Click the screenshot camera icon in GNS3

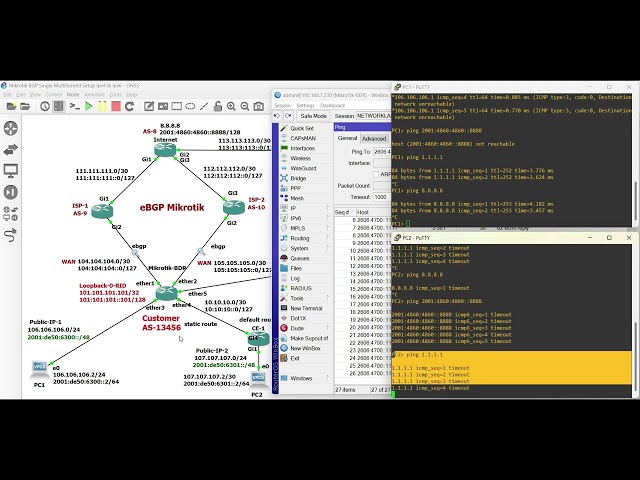tap(258, 107)
